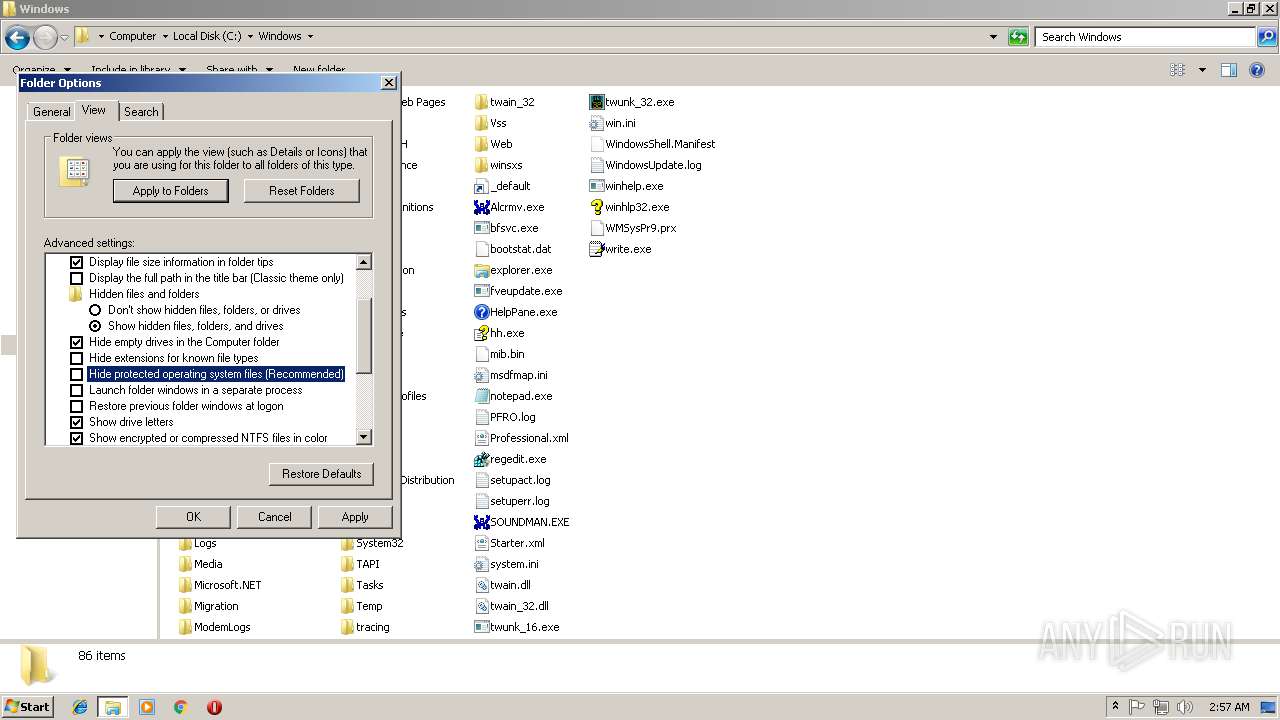Toggle the Show drive letters checkbox
This screenshot has width=1280, height=720.
(76, 422)
